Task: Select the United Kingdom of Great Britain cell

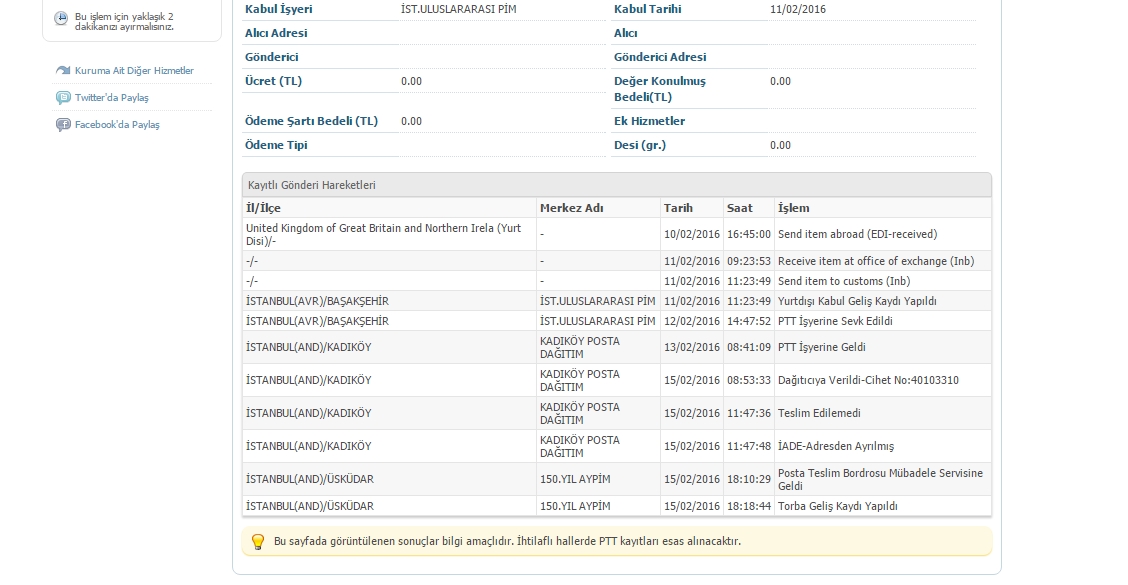Action: coord(389,235)
